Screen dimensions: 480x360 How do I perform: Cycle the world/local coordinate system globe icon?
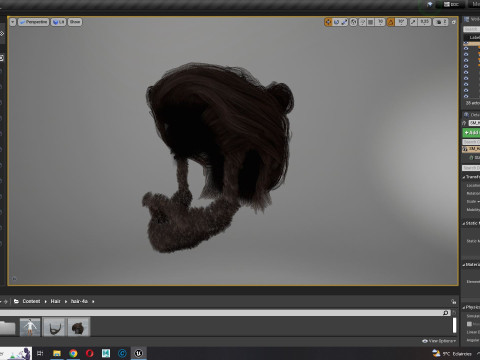[354, 22]
